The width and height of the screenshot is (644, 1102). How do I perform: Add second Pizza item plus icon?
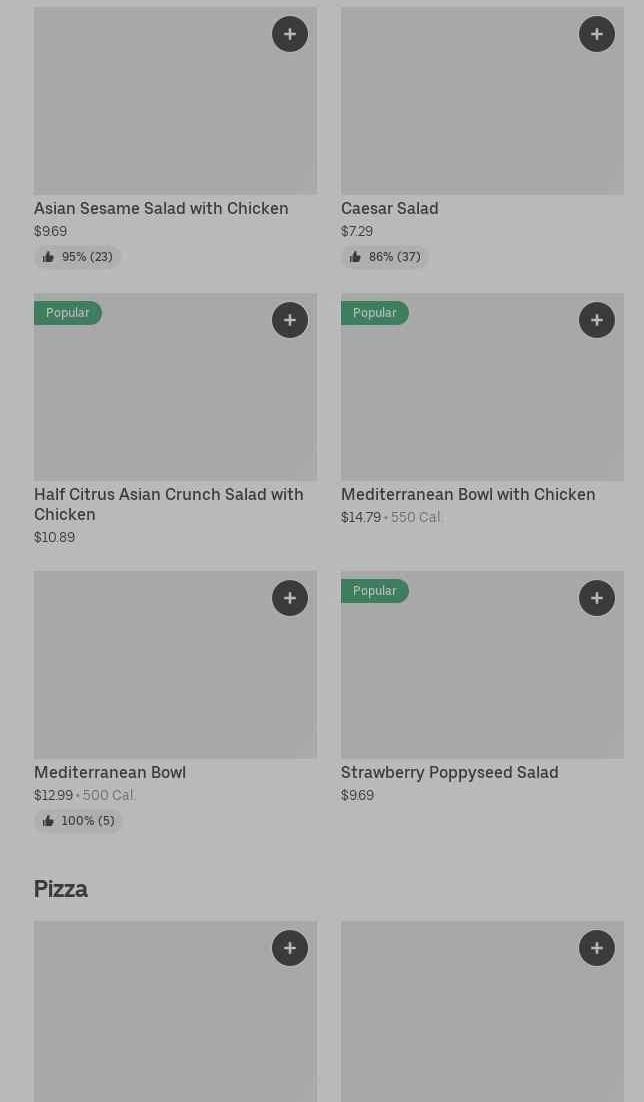(x=597, y=948)
